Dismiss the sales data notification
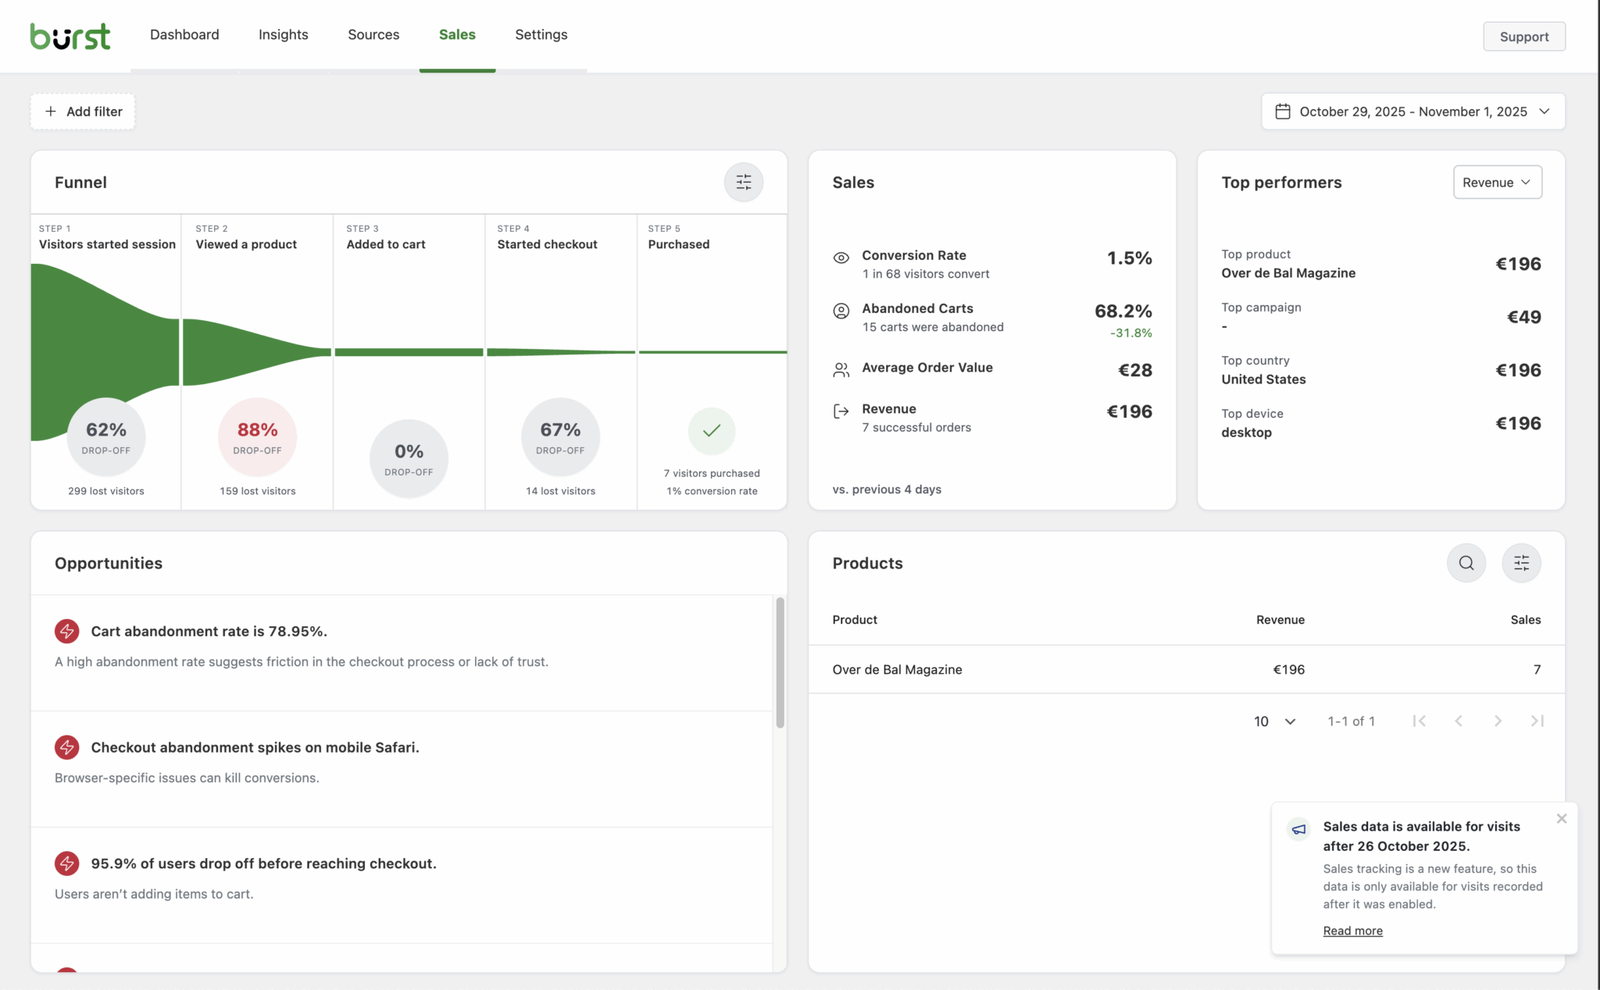1600x990 pixels. click(x=1561, y=818)
